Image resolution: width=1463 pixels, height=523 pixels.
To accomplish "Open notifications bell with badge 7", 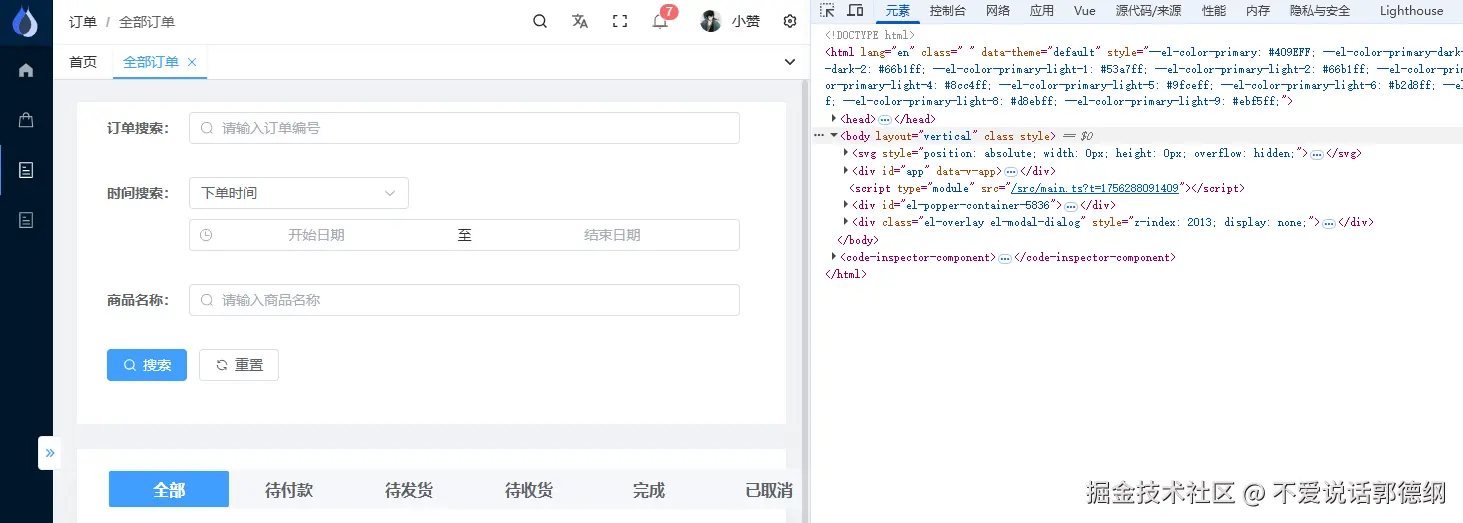I will (661, 21).
